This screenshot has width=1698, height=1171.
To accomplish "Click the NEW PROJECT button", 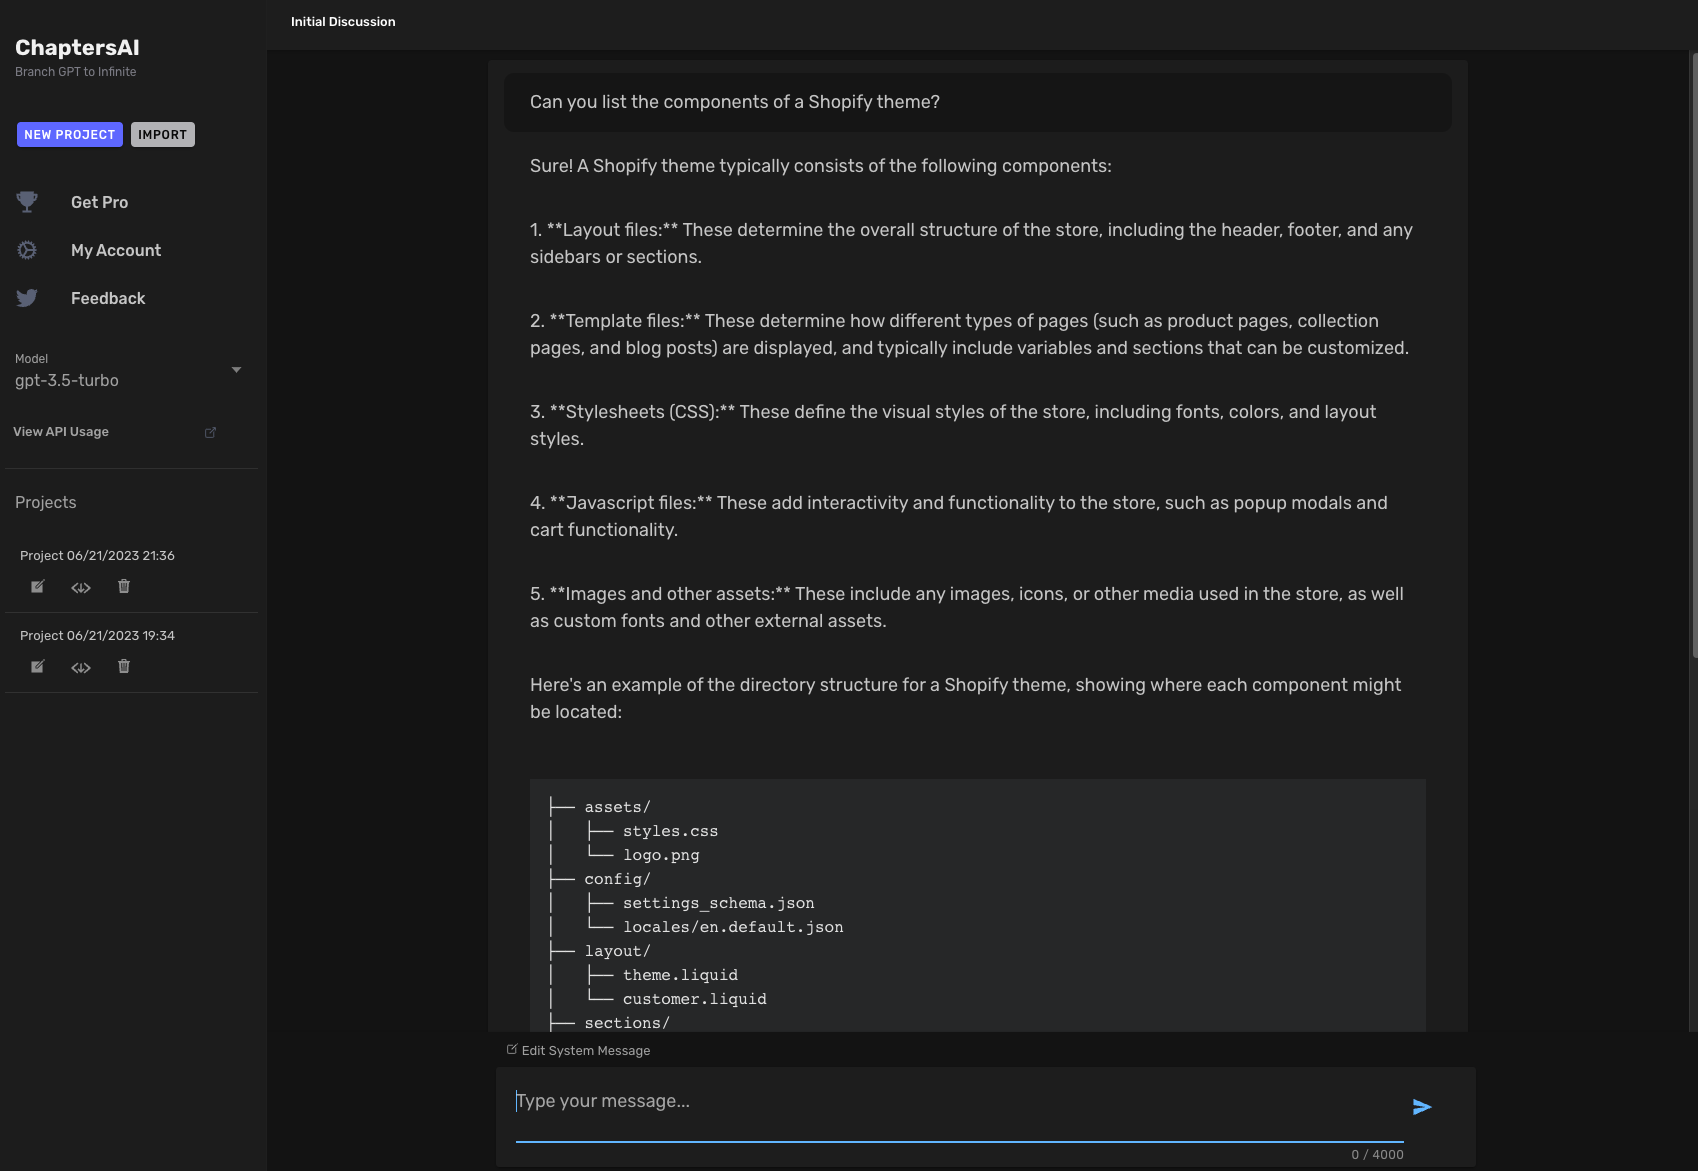I will (70, 135).
